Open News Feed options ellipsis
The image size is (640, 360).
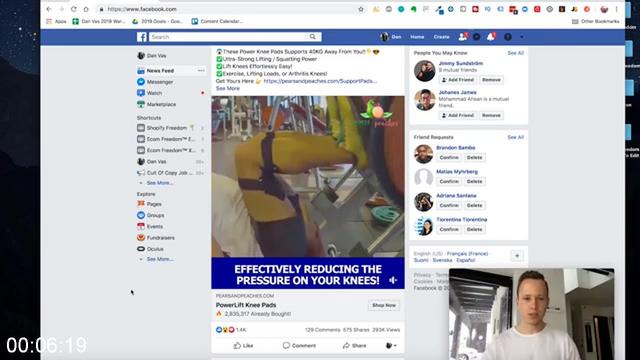[x=201, y=71]
